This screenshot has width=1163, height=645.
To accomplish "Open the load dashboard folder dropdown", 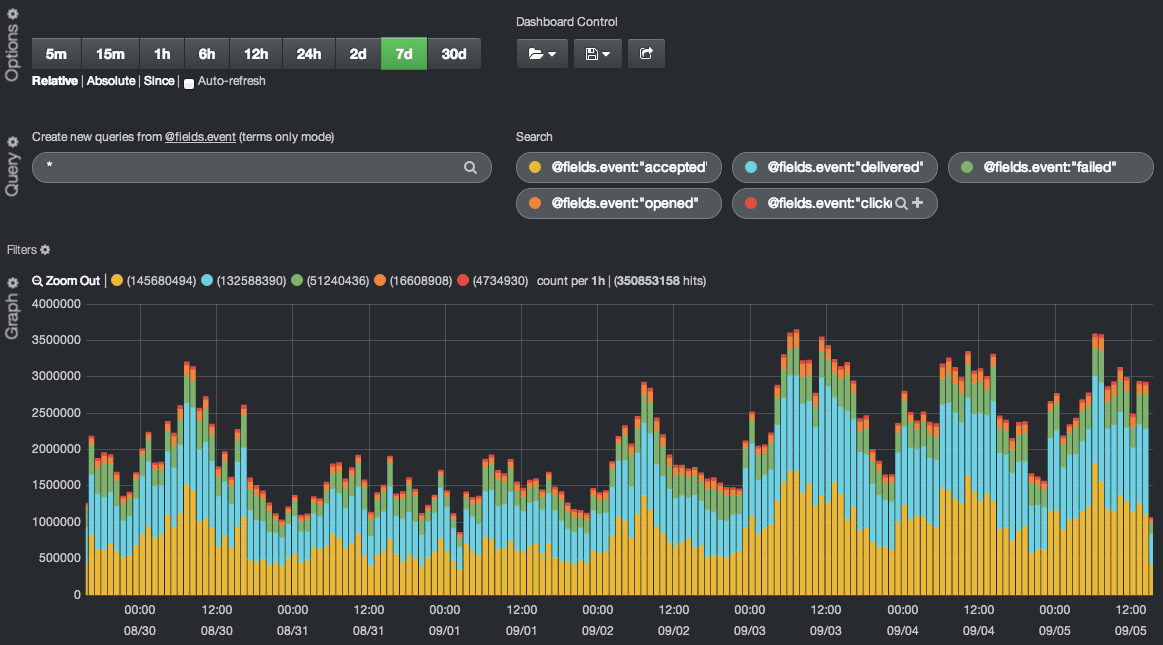I will point(542,53).
